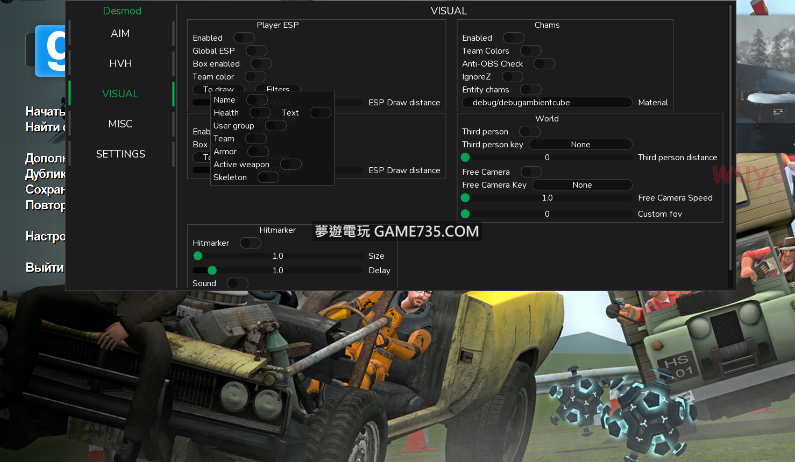Click Найти in the Garry's Mod menu
This screenshot has height=462, width=795.
(x=45, y=127)
